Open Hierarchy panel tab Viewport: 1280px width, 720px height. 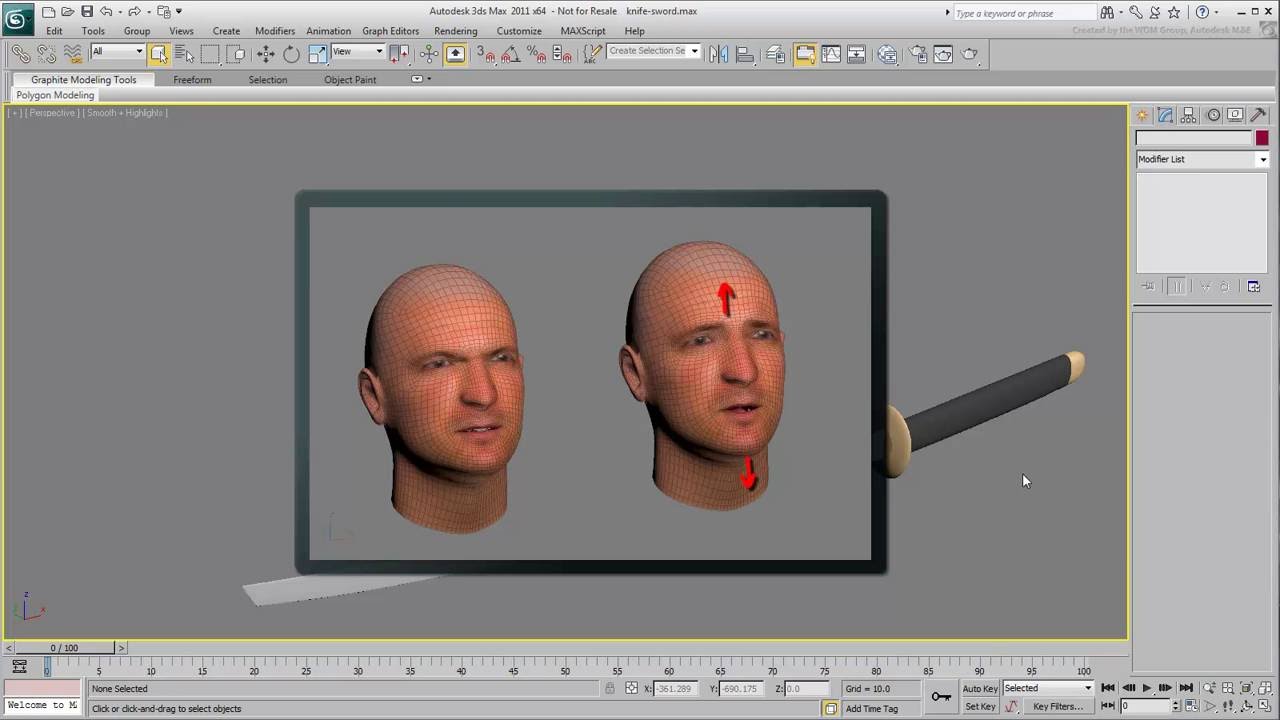click(1189, 115)
